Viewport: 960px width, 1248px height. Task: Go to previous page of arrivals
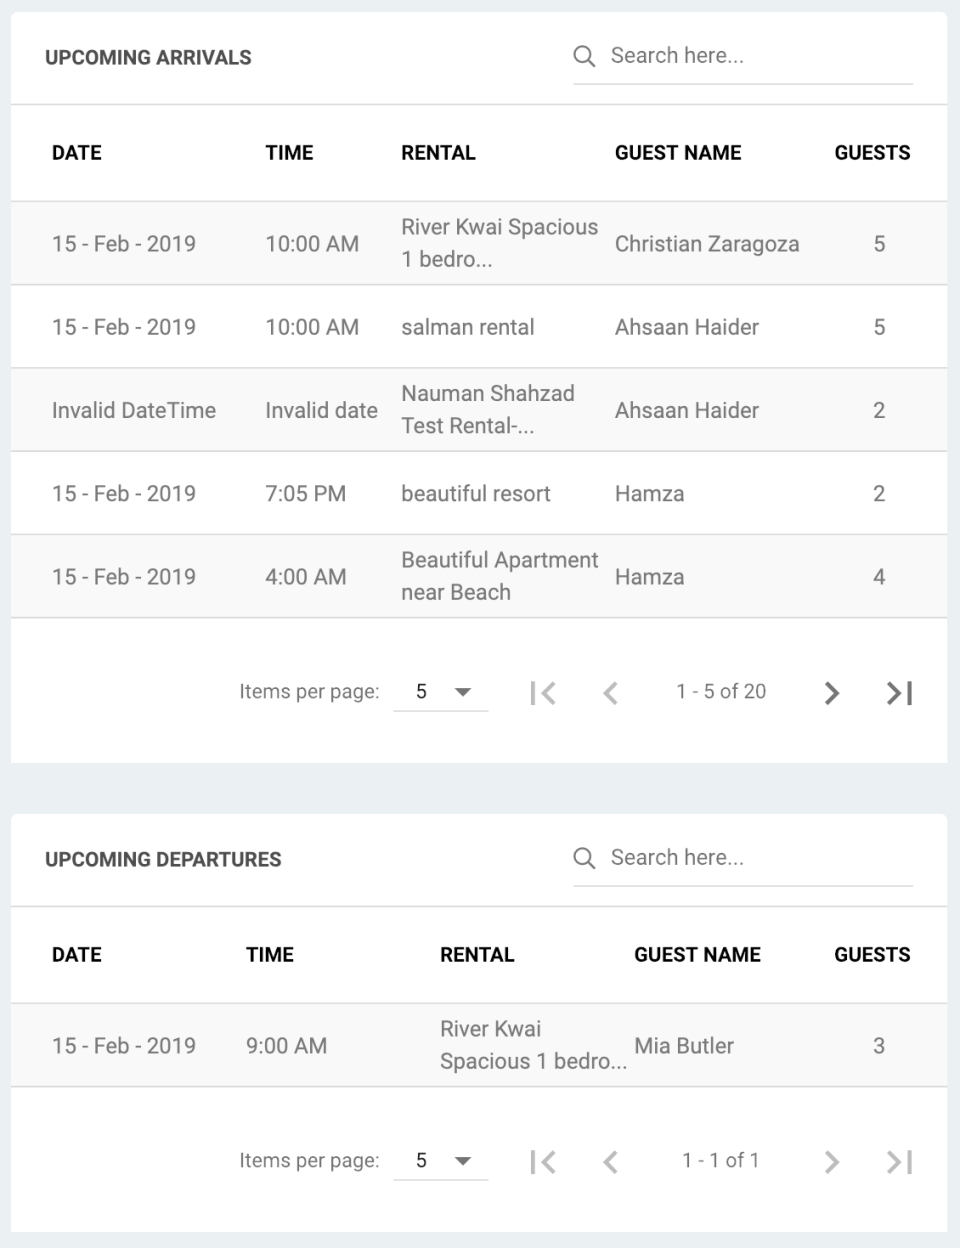tap(611, 692)
